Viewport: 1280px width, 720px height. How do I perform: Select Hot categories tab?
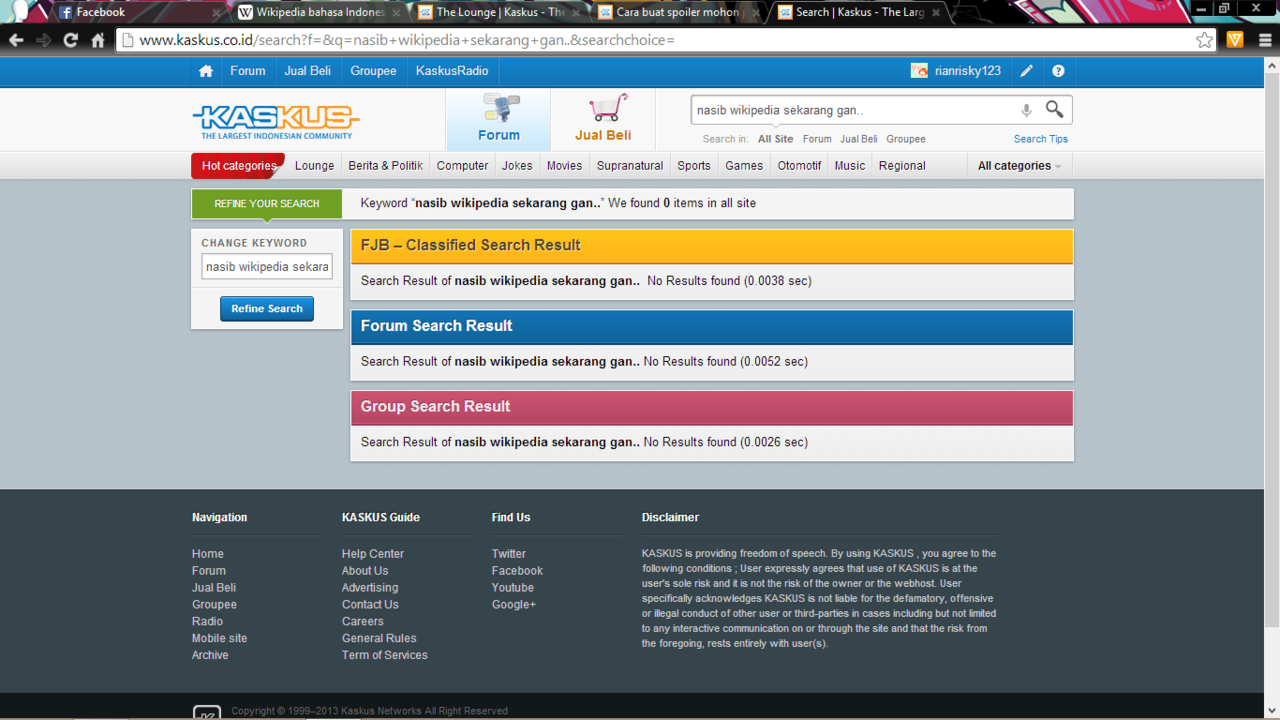coord(238,166)
